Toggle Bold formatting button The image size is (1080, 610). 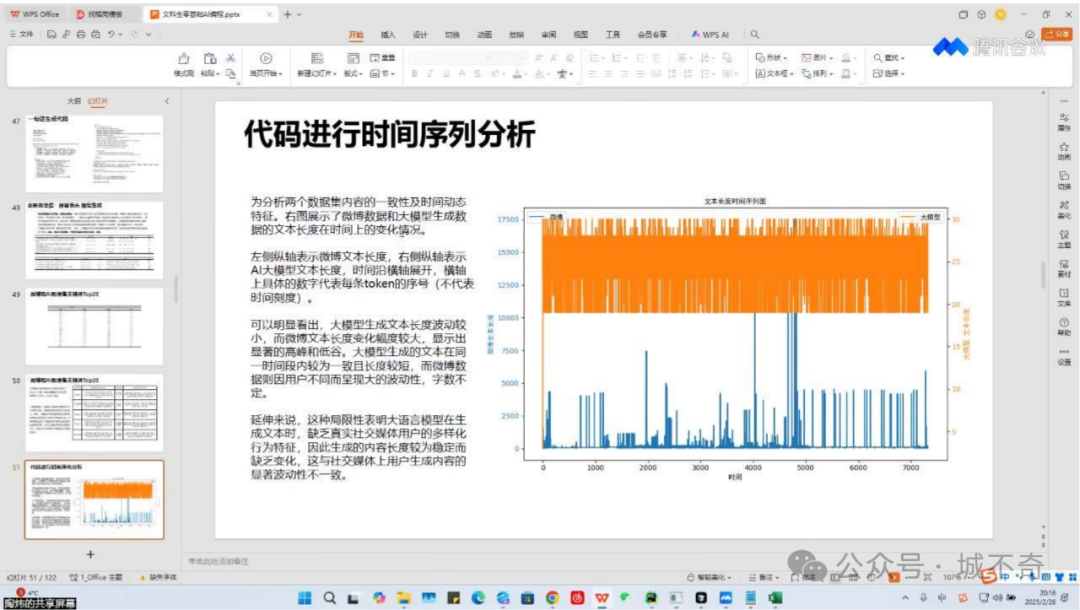pyautogui.click(x=415, y=74)
